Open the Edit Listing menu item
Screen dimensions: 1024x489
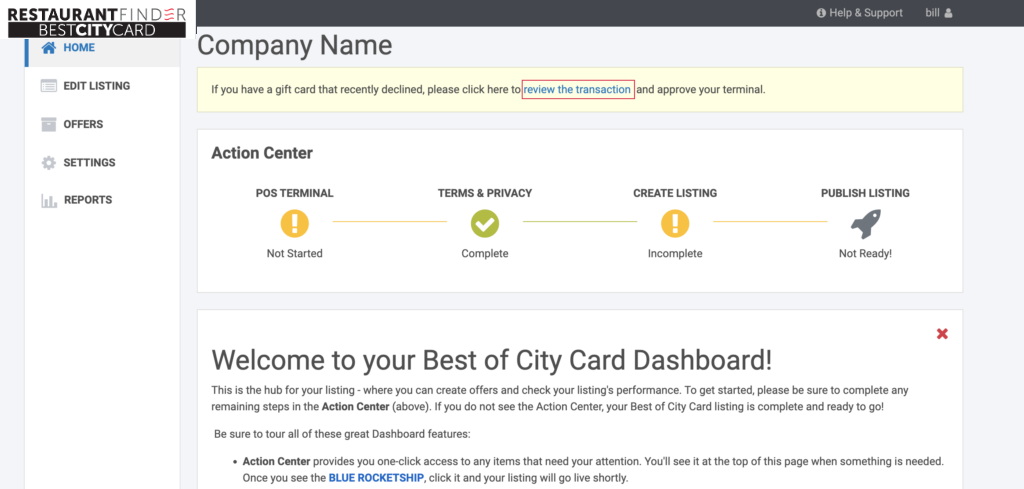(96, 86)
